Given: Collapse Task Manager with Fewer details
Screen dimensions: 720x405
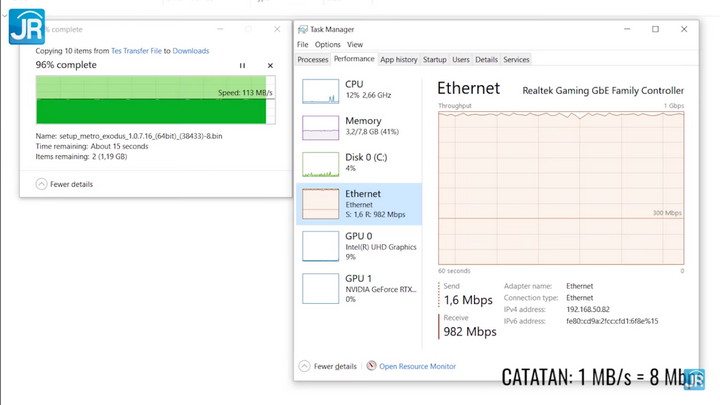Looking at the screenshot, I should 328,367.
